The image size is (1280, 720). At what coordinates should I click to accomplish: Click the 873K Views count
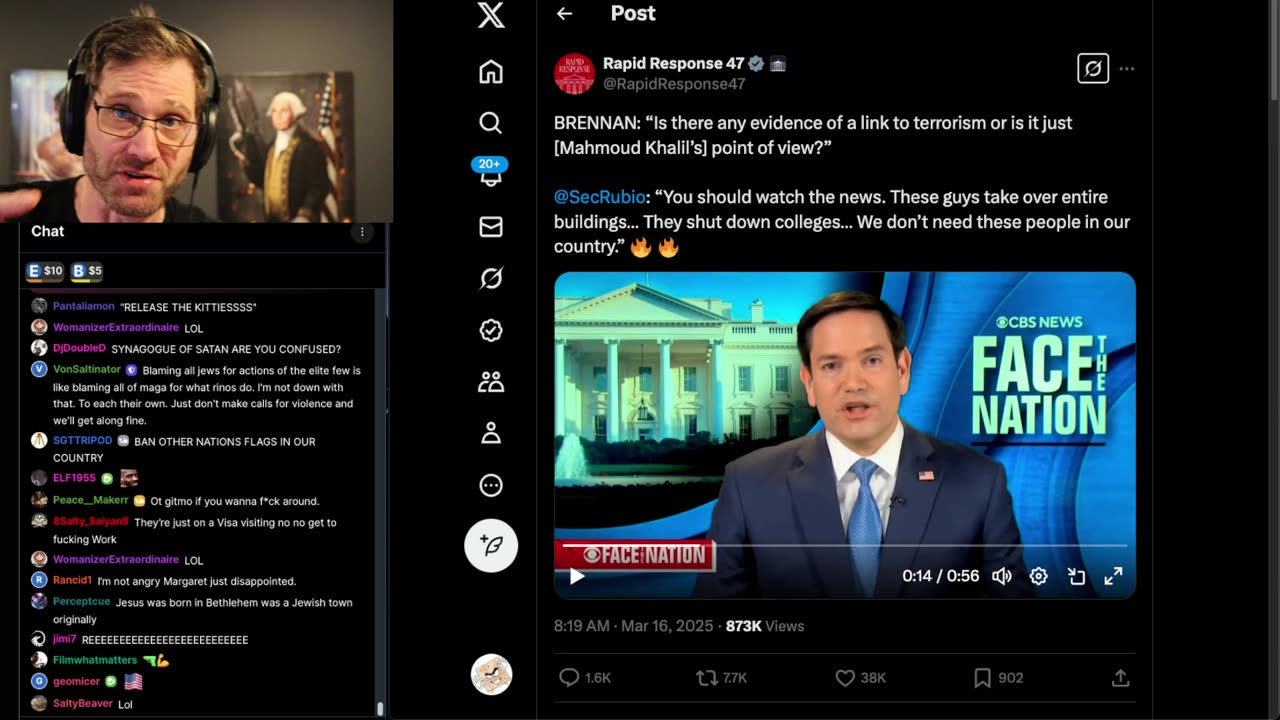(x=765, y=626)
